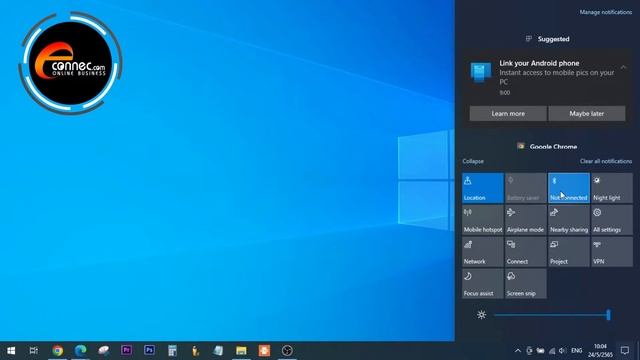
Task: Open Adobe Photoshop from taskbar
Action: coord(149,350)
